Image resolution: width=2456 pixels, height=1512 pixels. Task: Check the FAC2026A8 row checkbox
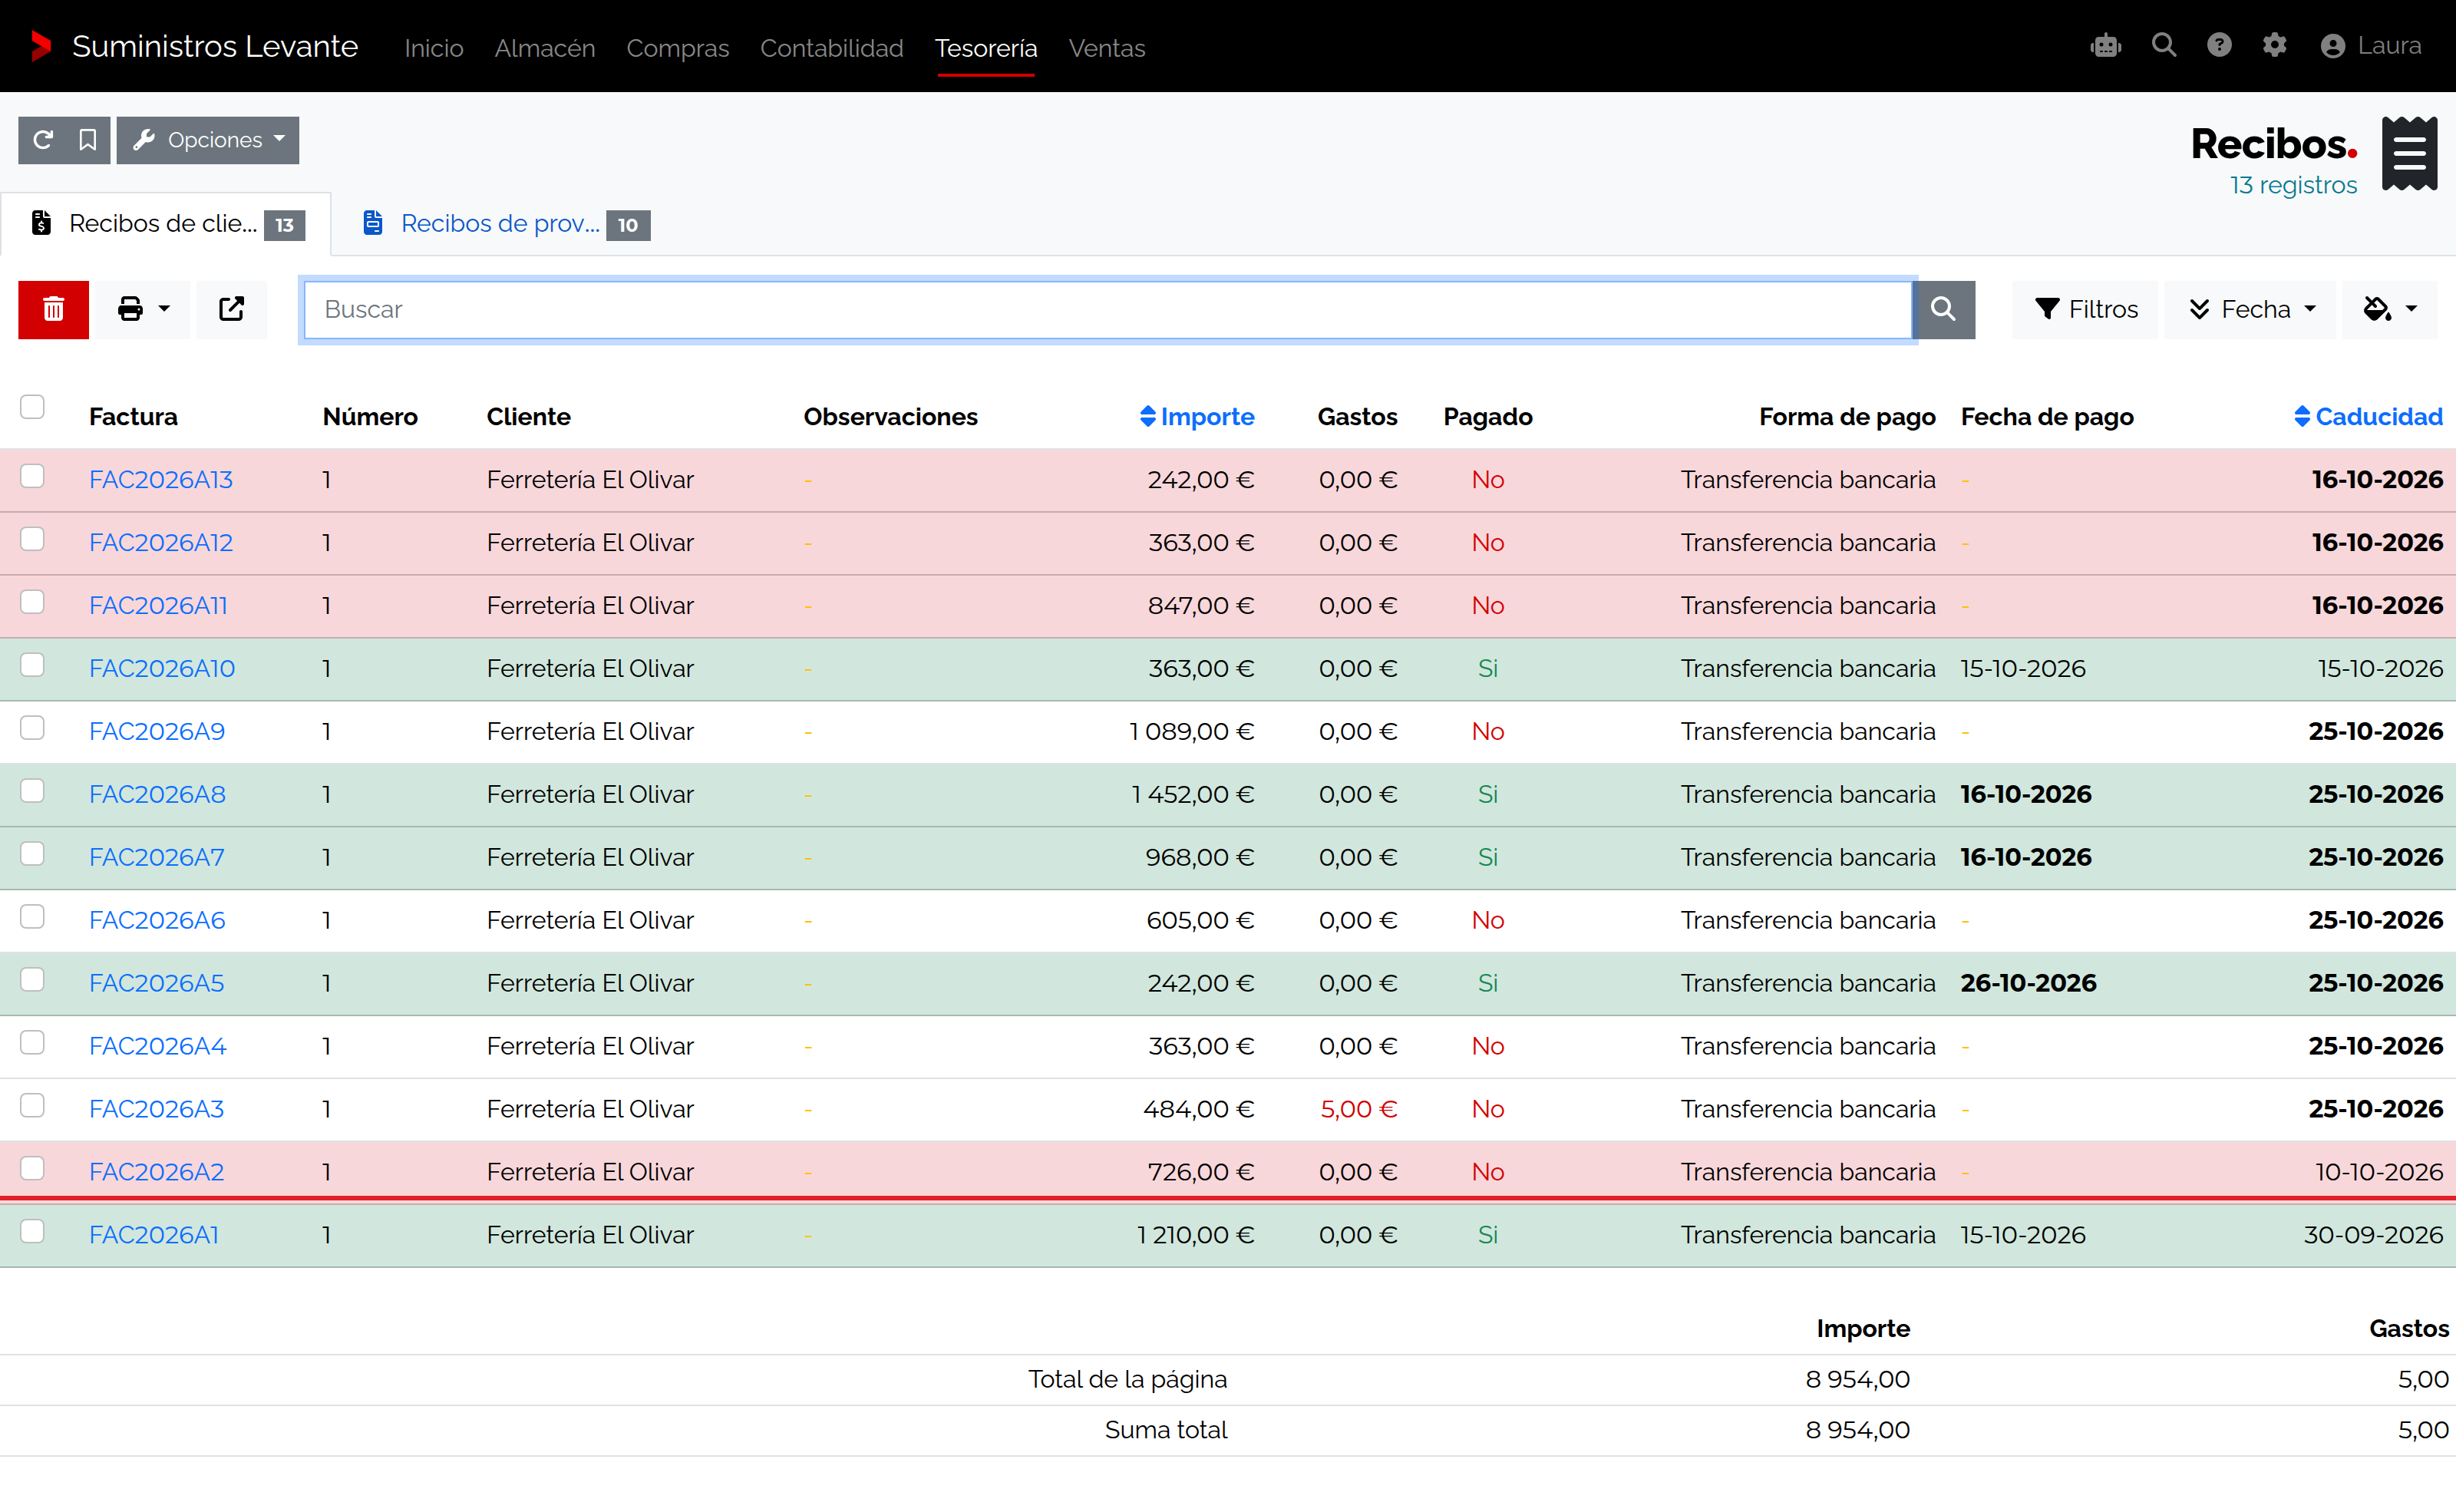click(32, 791)
